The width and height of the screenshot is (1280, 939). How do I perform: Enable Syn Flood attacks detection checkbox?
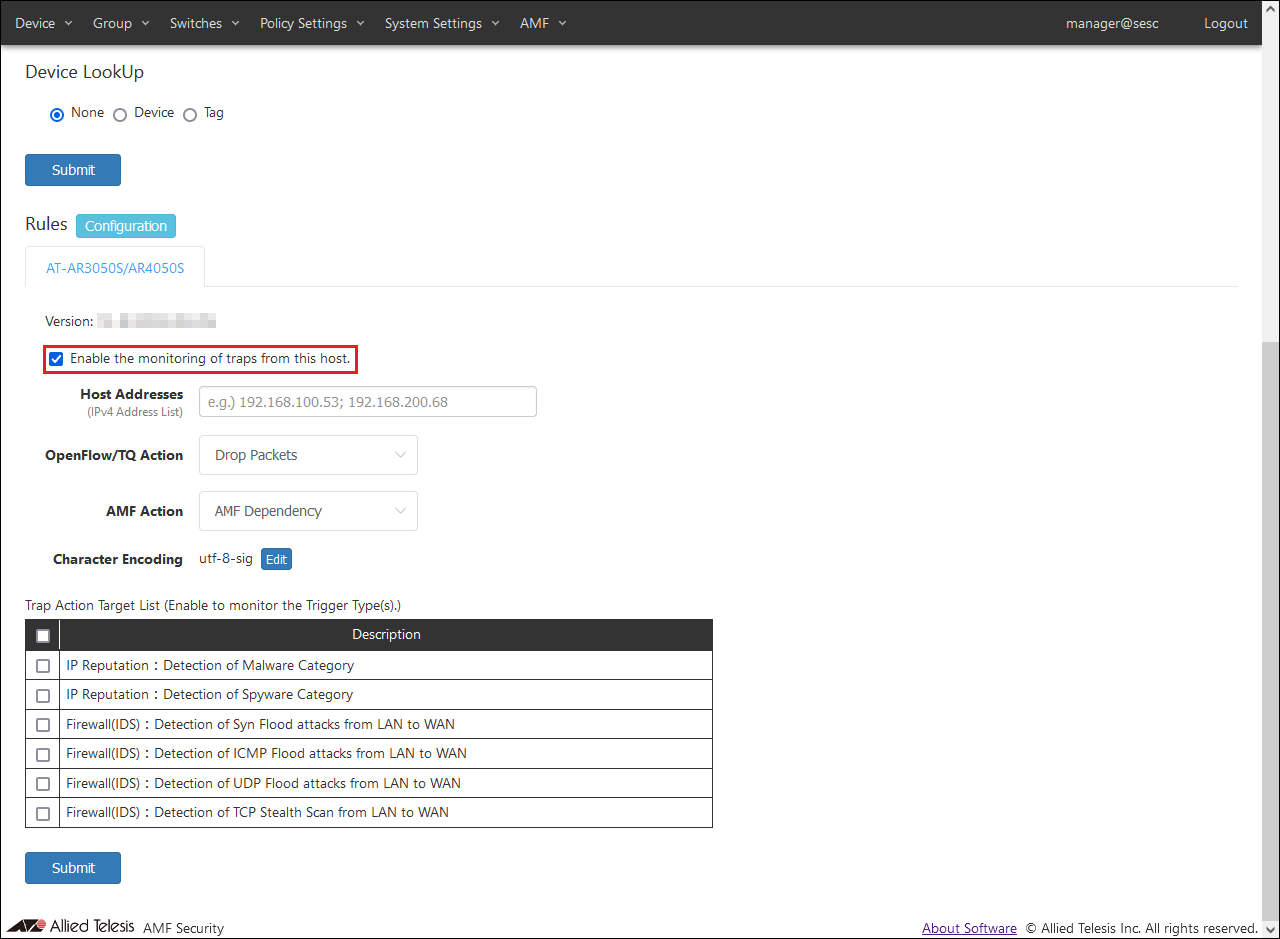(43, 725)
